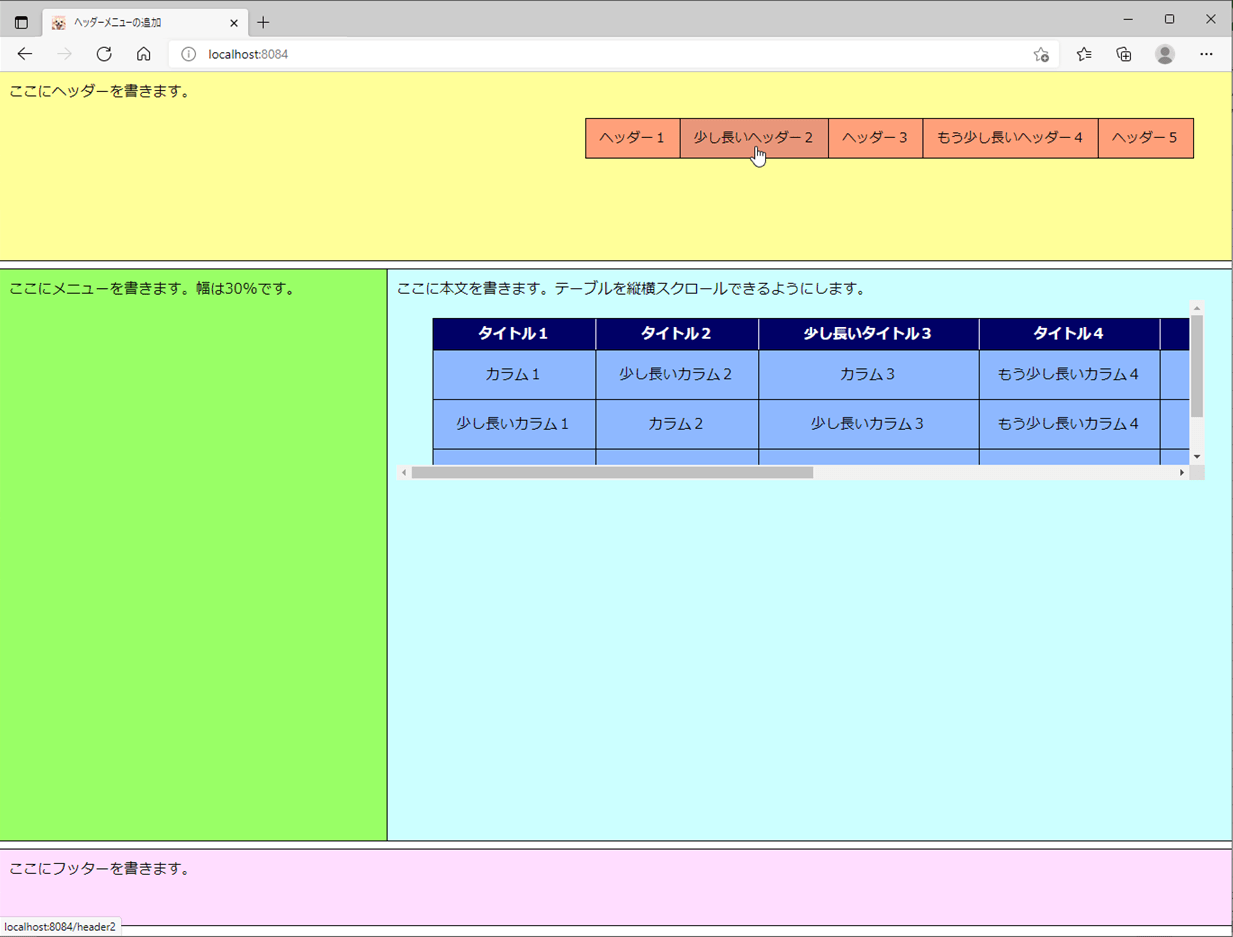Click the ヘッダー１ menu item
Image resolution: width=1233 pixels, height=937 pixels.
coord(632,138)
